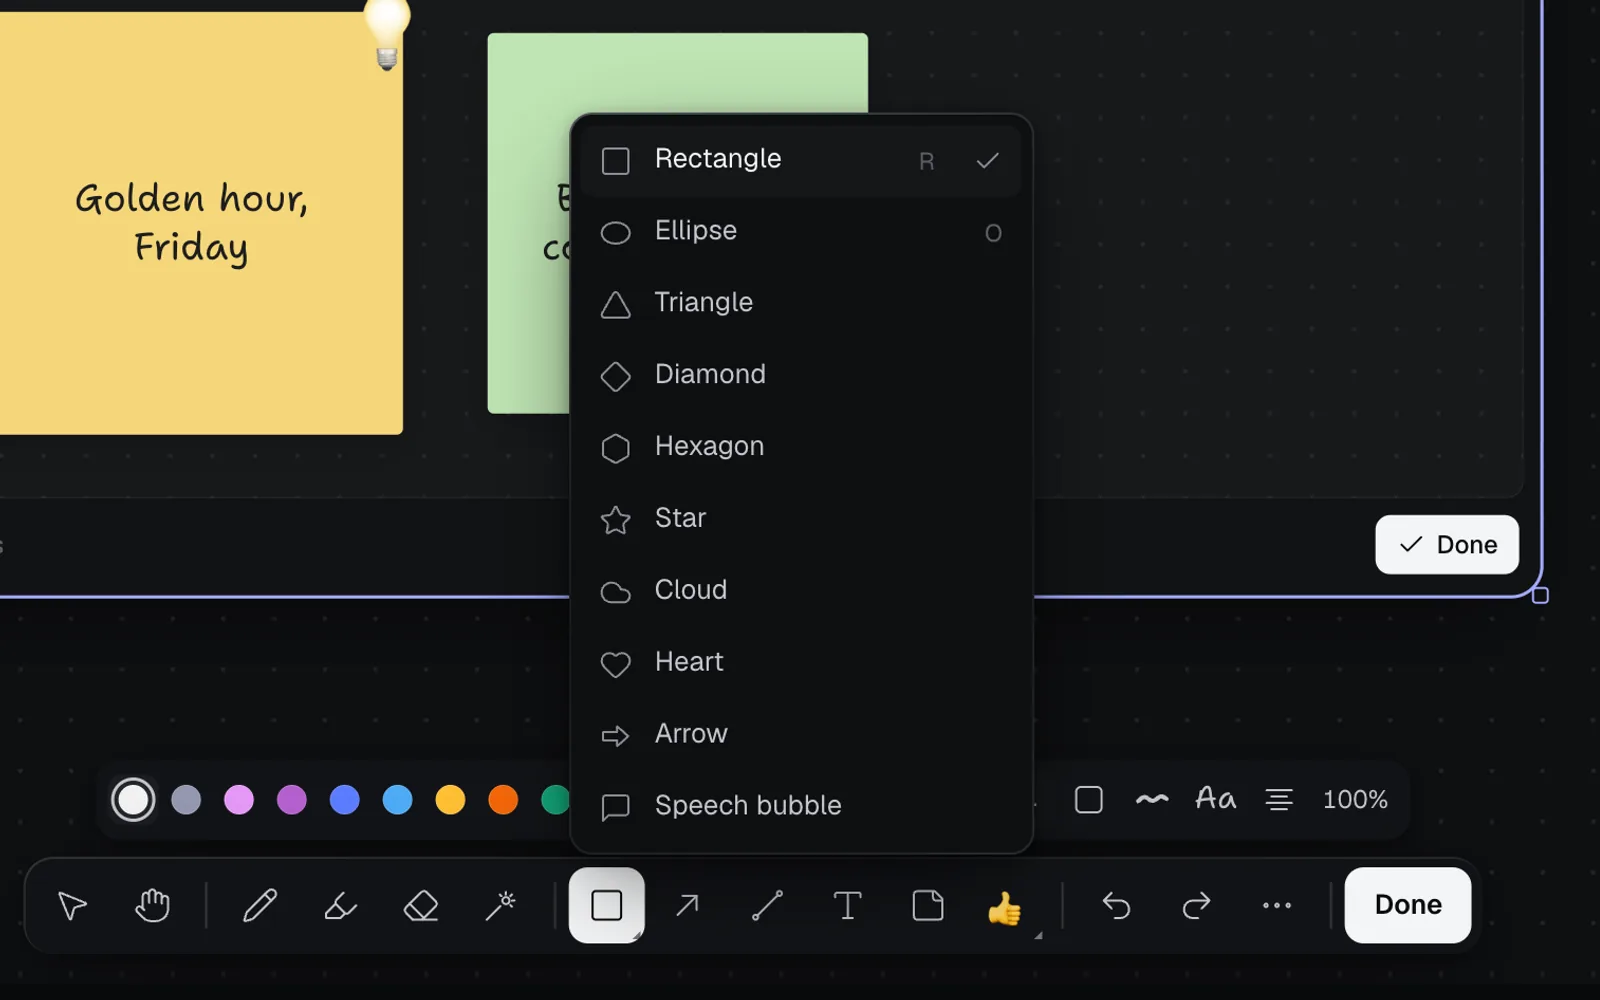
Task: Pick Star from the shape list
Action: pos(801,520)
